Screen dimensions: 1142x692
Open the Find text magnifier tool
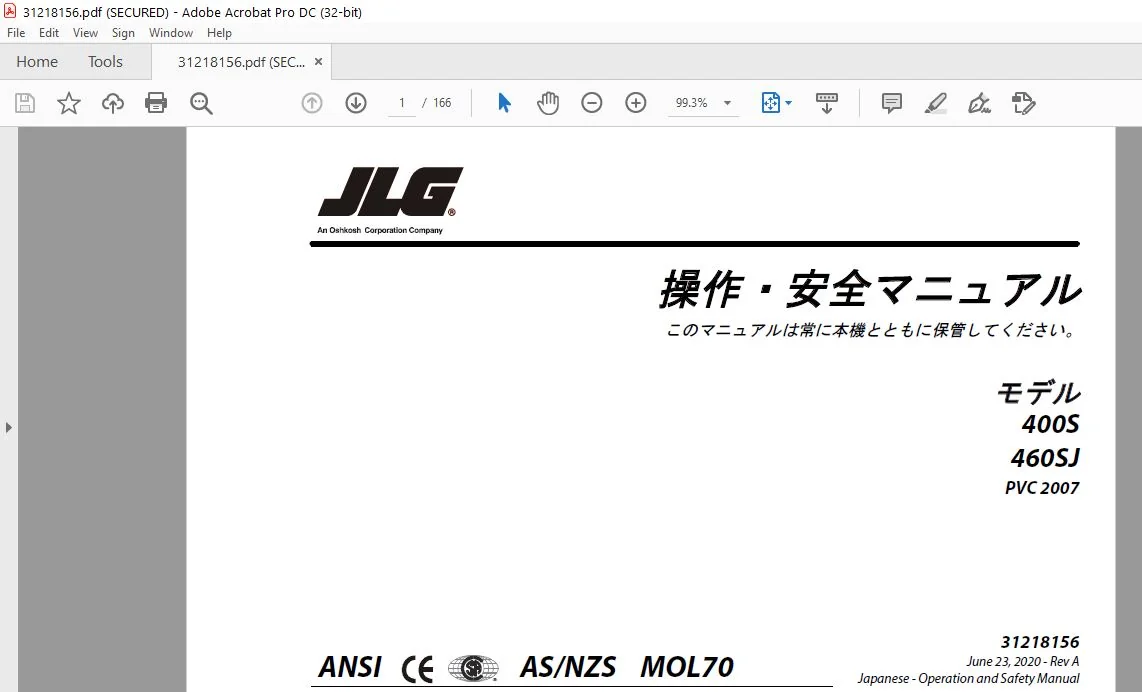(x=201, y=103)
